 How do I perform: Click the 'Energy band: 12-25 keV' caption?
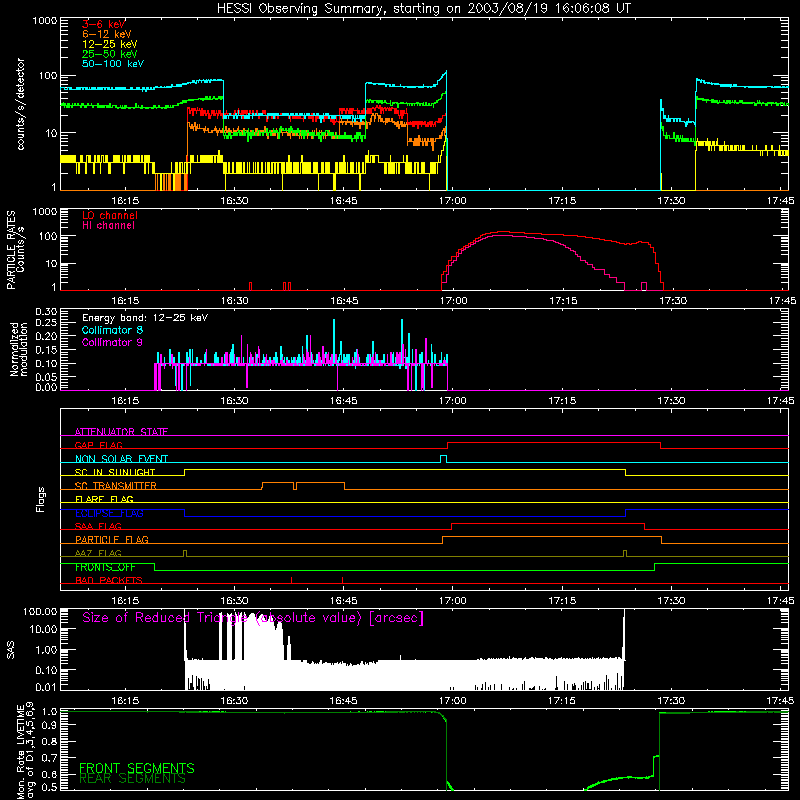(x=145, y=318)
